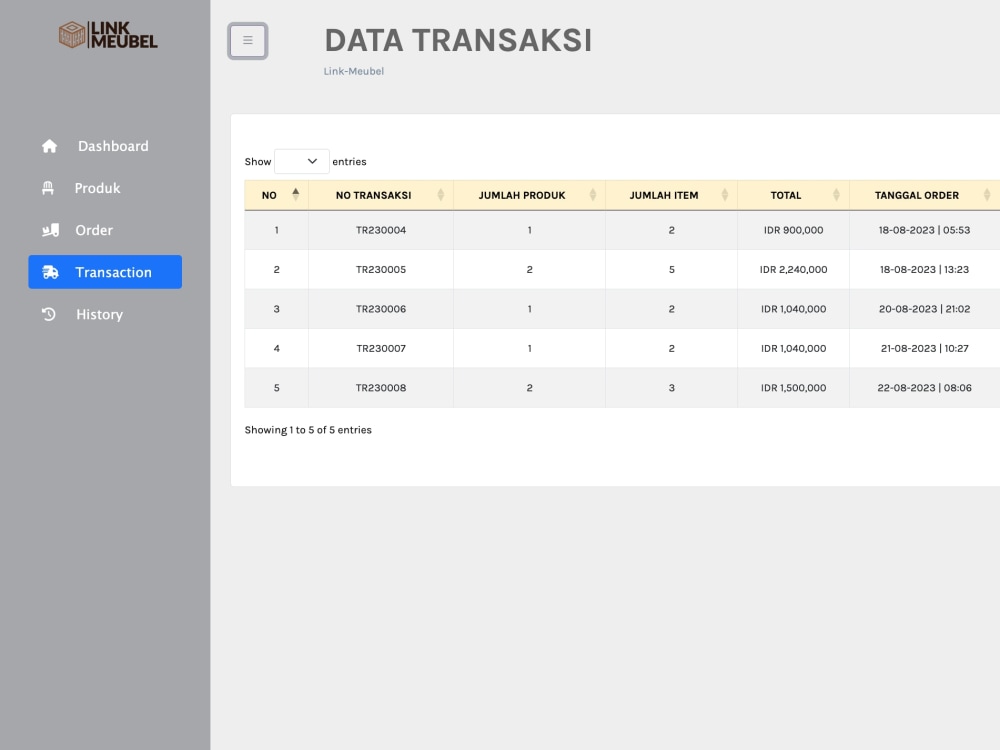This screenshot has height=750, width=1000.
Task: Click the Produk chair icon
Action: pos(48,188)
